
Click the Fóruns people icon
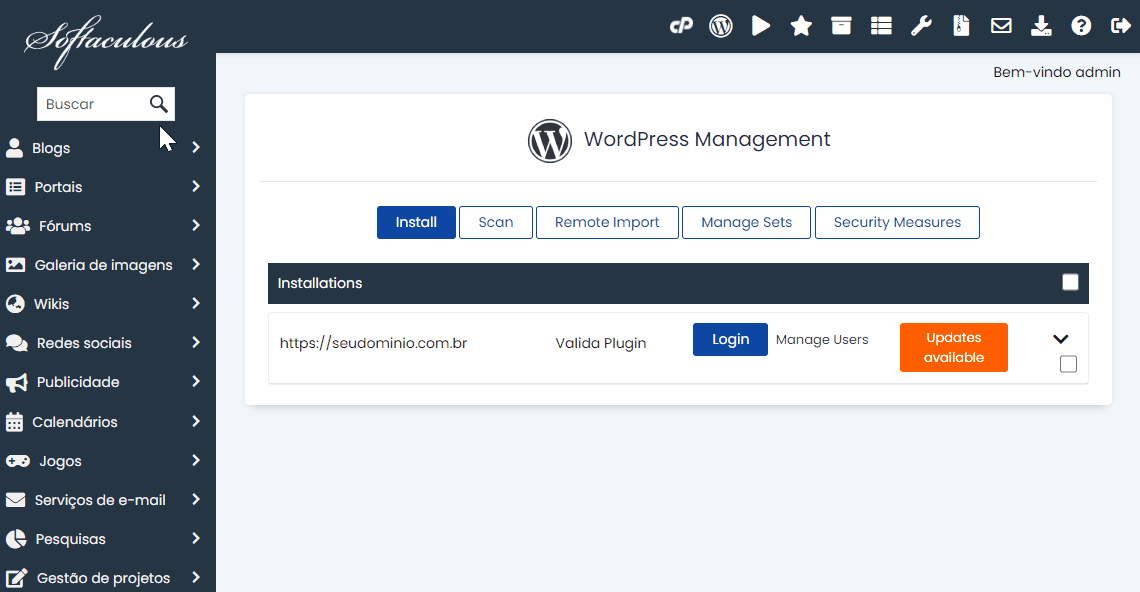click(17, 226)
